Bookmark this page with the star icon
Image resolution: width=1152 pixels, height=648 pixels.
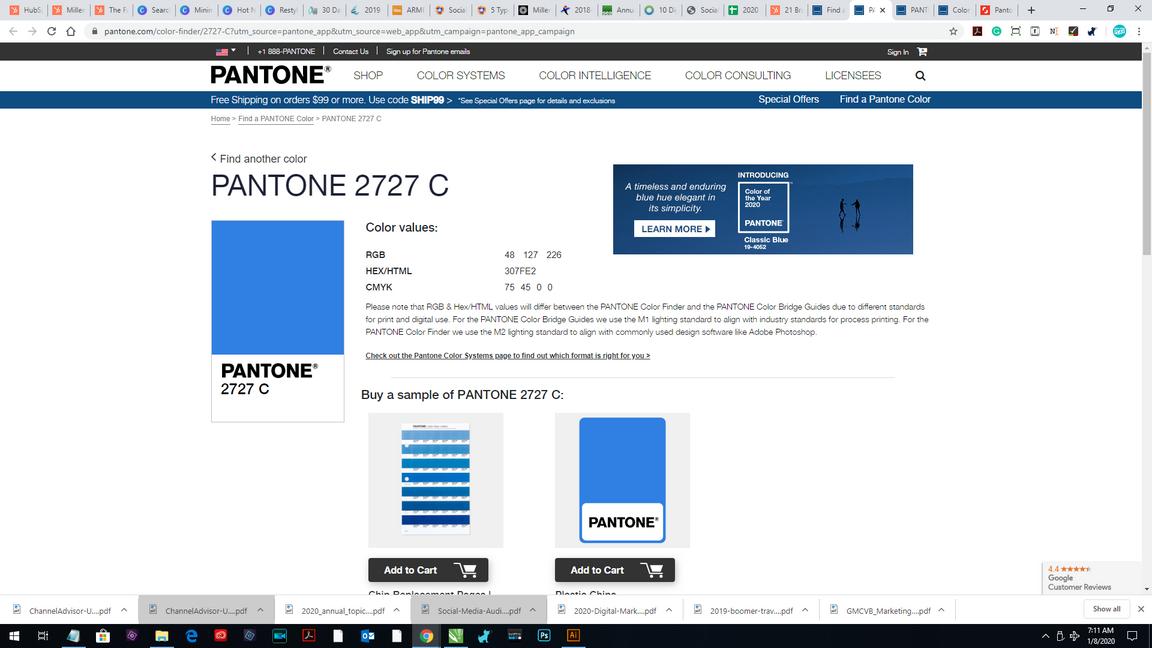954,32
